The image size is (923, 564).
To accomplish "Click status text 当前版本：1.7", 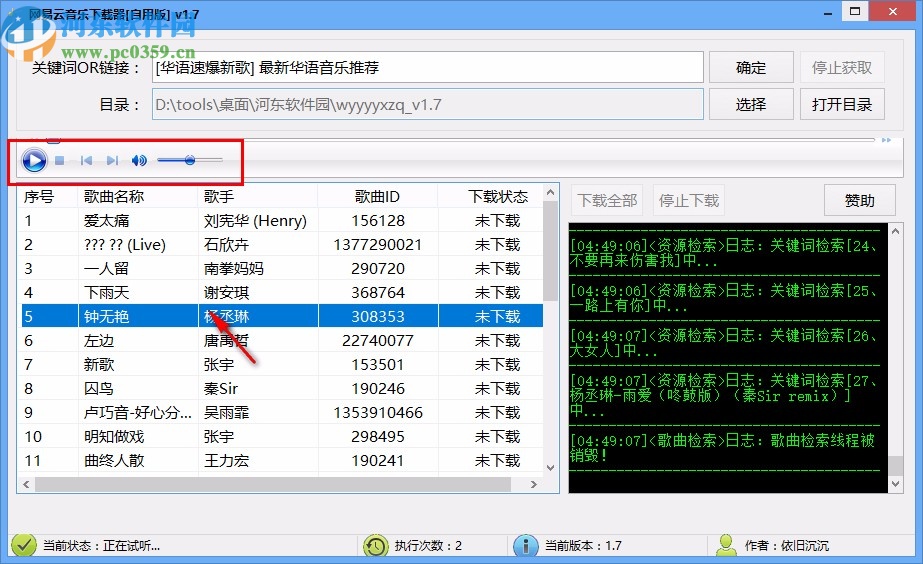I will 583,546.
